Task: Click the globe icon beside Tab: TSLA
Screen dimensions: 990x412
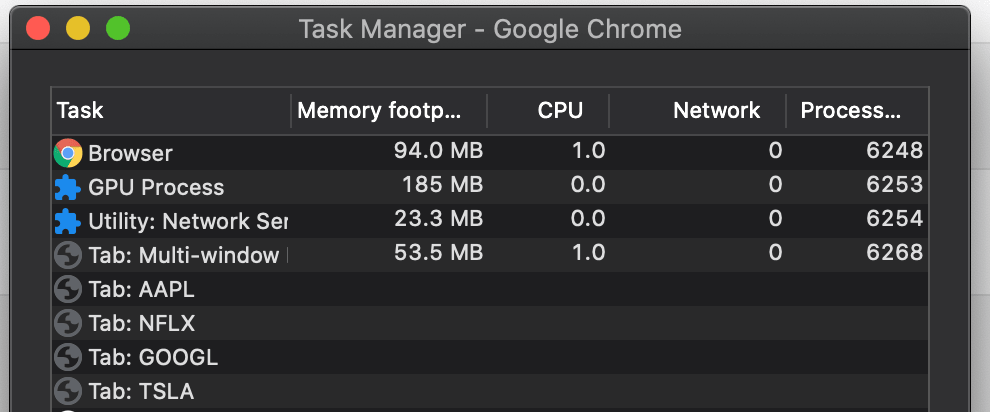Action: pyautogui.click(x=68, y=391)
